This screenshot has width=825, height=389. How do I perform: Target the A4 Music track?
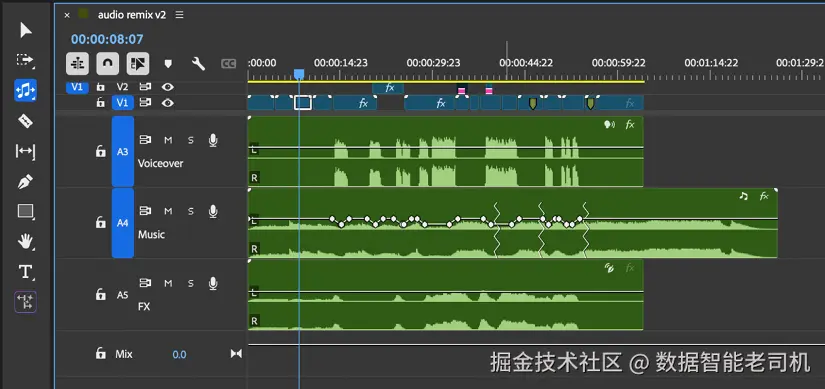coord(123,223)
